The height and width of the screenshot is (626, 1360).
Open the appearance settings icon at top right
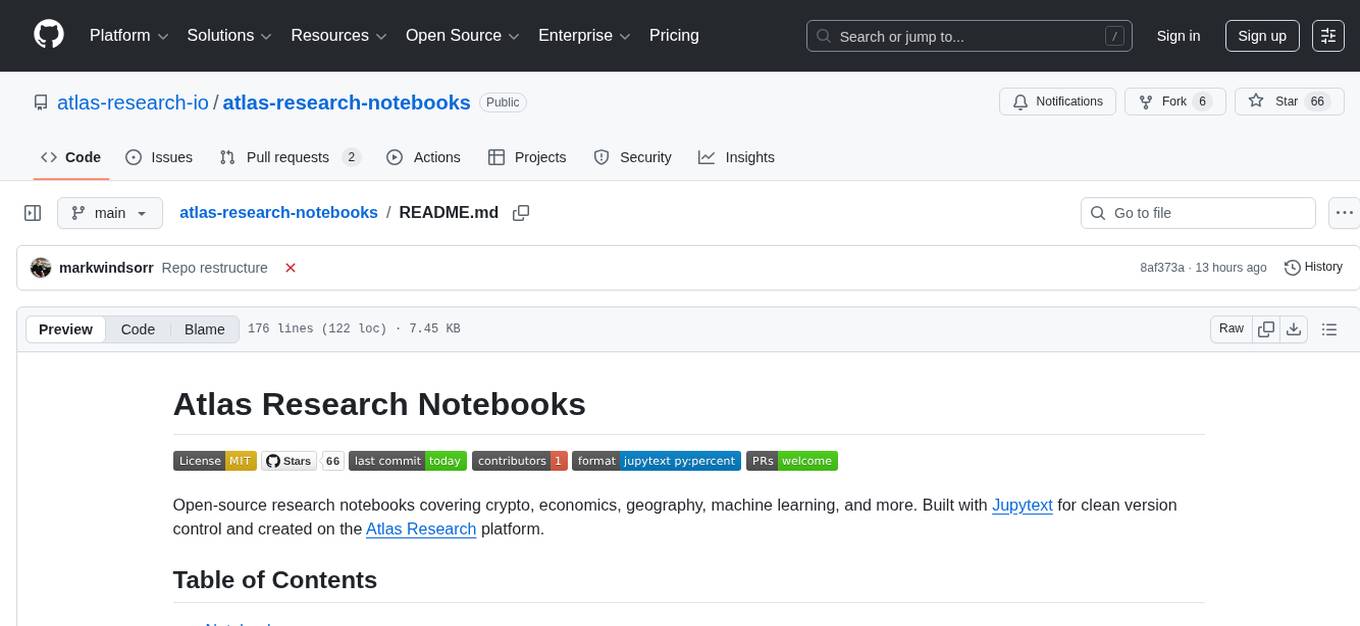coord(1327,35)
